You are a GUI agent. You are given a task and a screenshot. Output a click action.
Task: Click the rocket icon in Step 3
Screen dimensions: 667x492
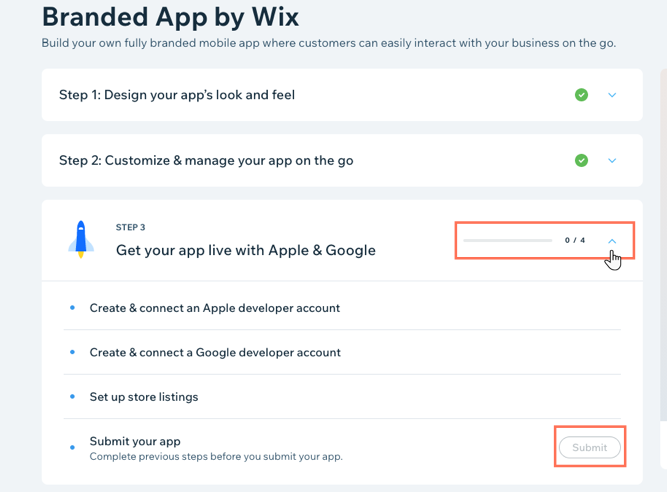(81, 239)
